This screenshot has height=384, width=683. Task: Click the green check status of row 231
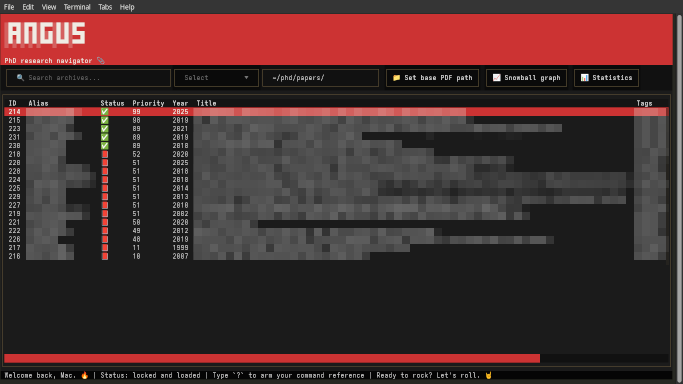[x=105, y=137]
